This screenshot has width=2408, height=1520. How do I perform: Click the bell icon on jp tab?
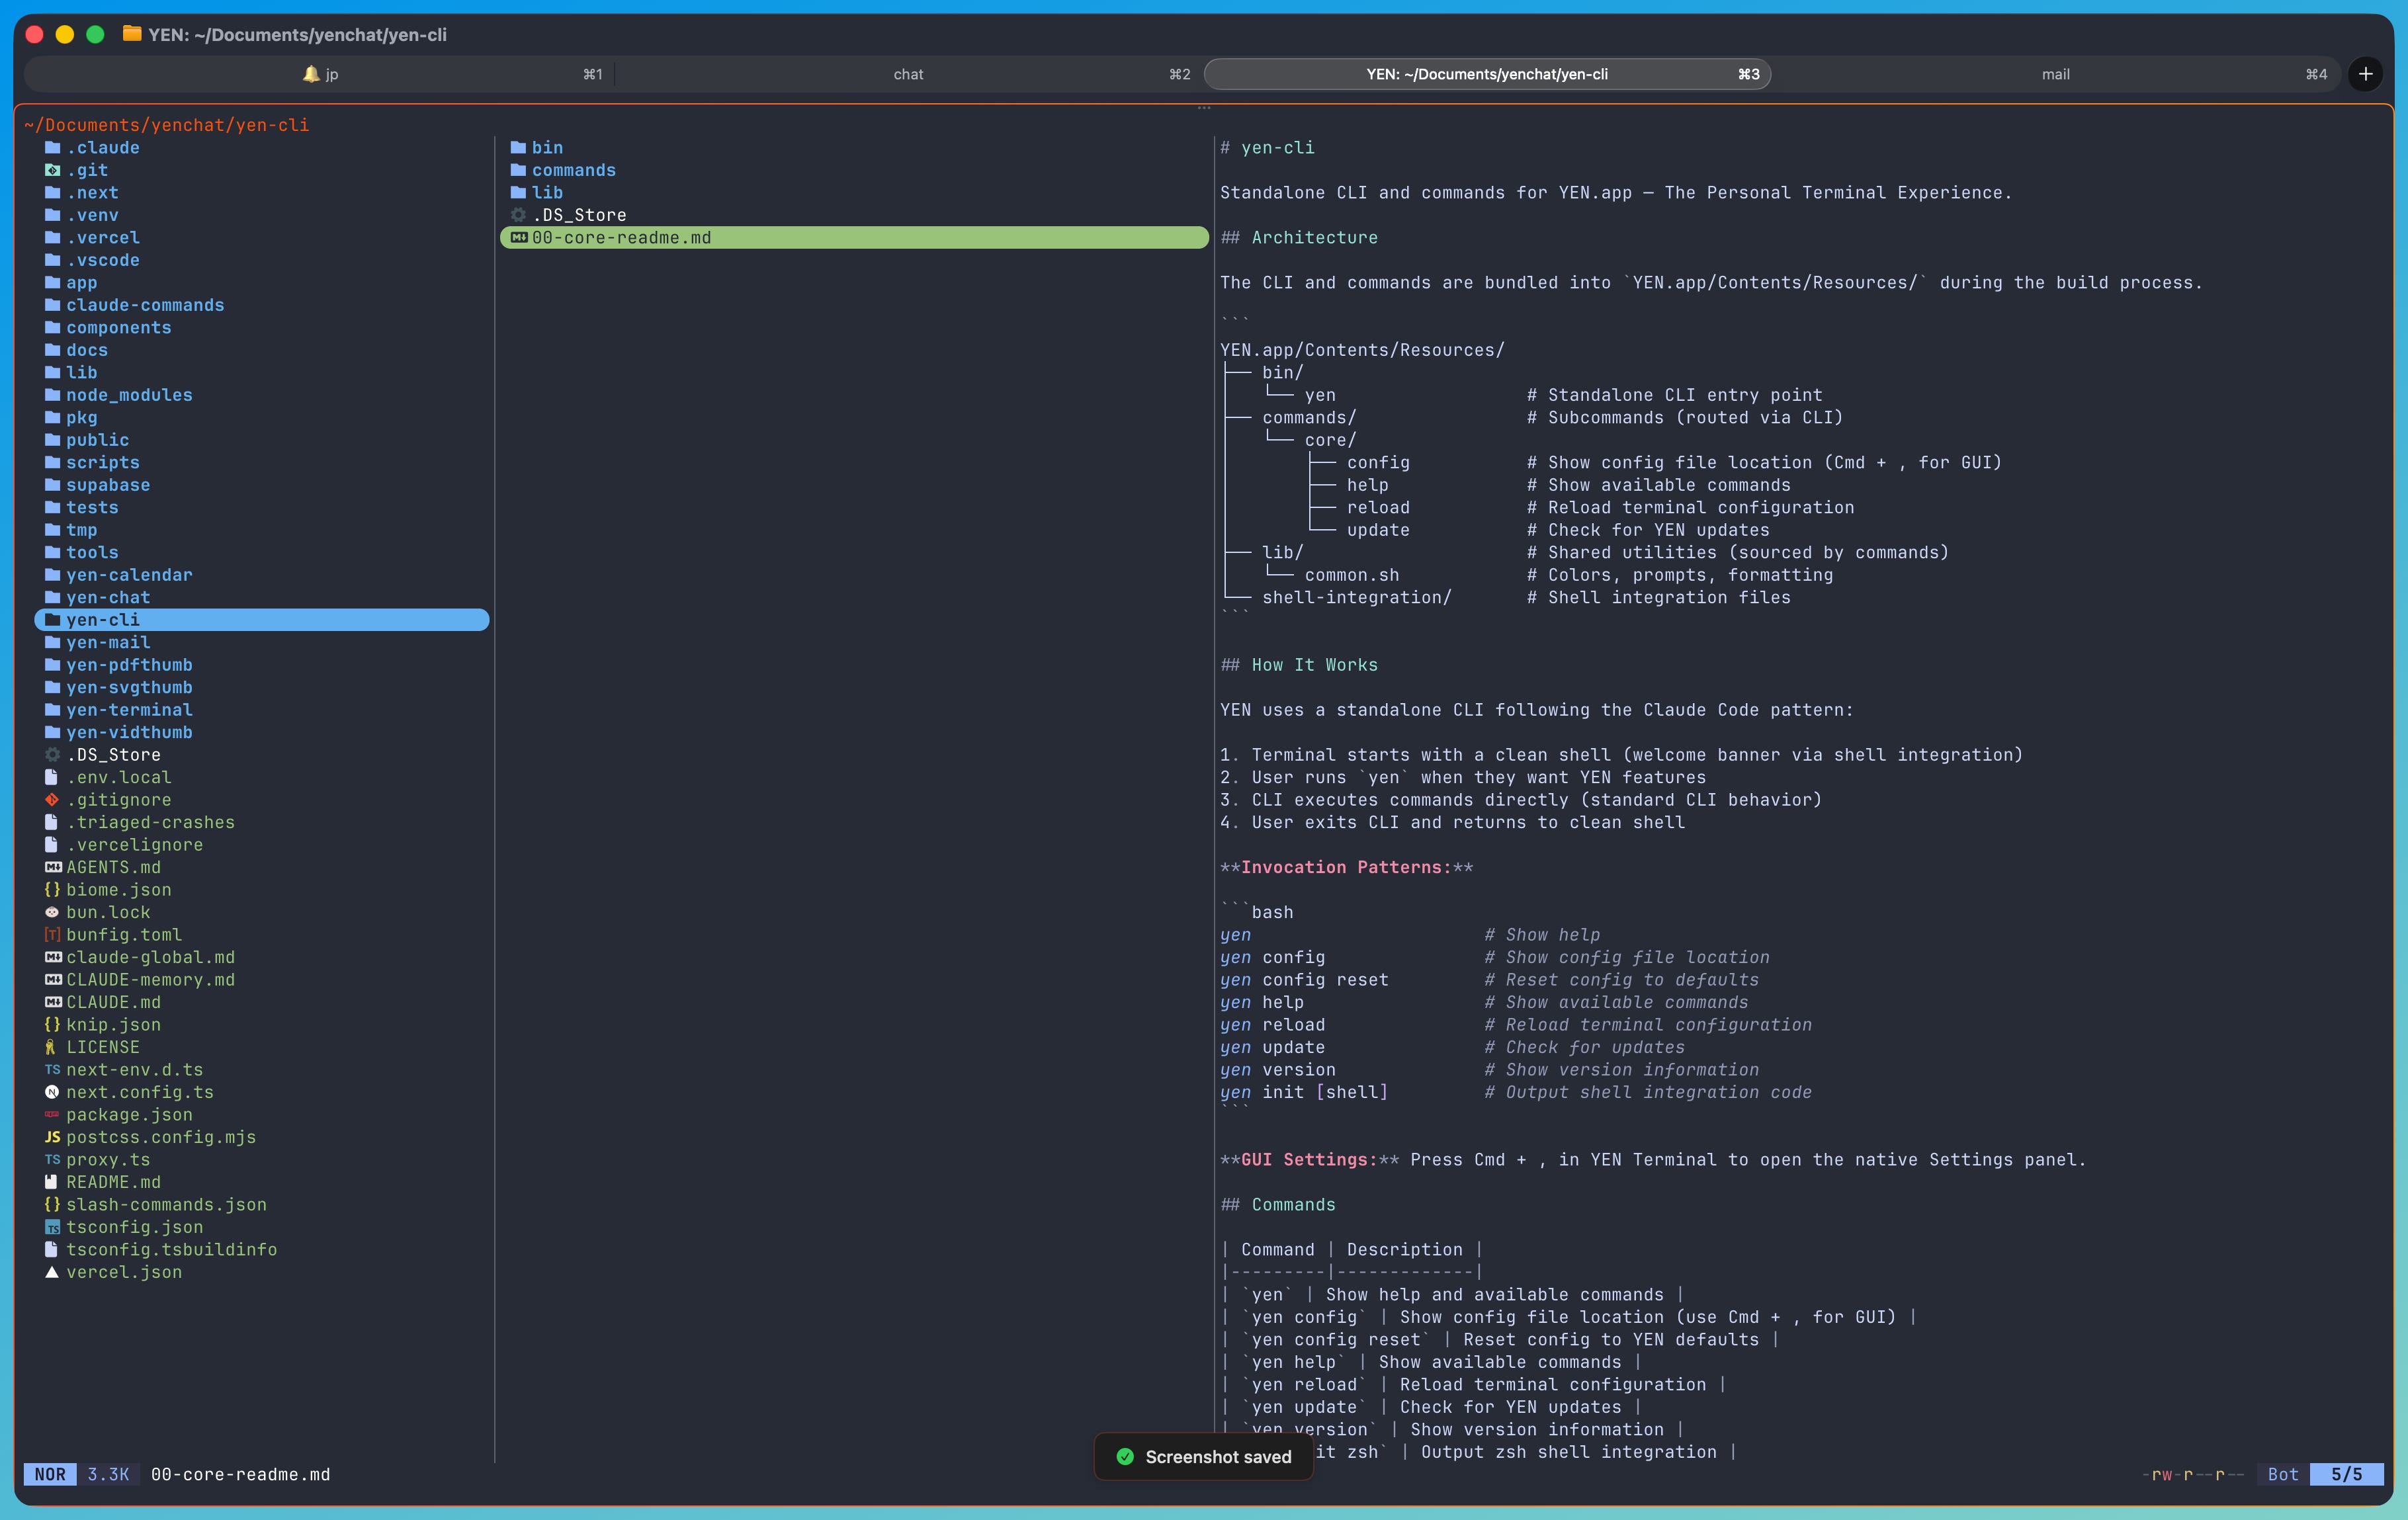[311, 74]
